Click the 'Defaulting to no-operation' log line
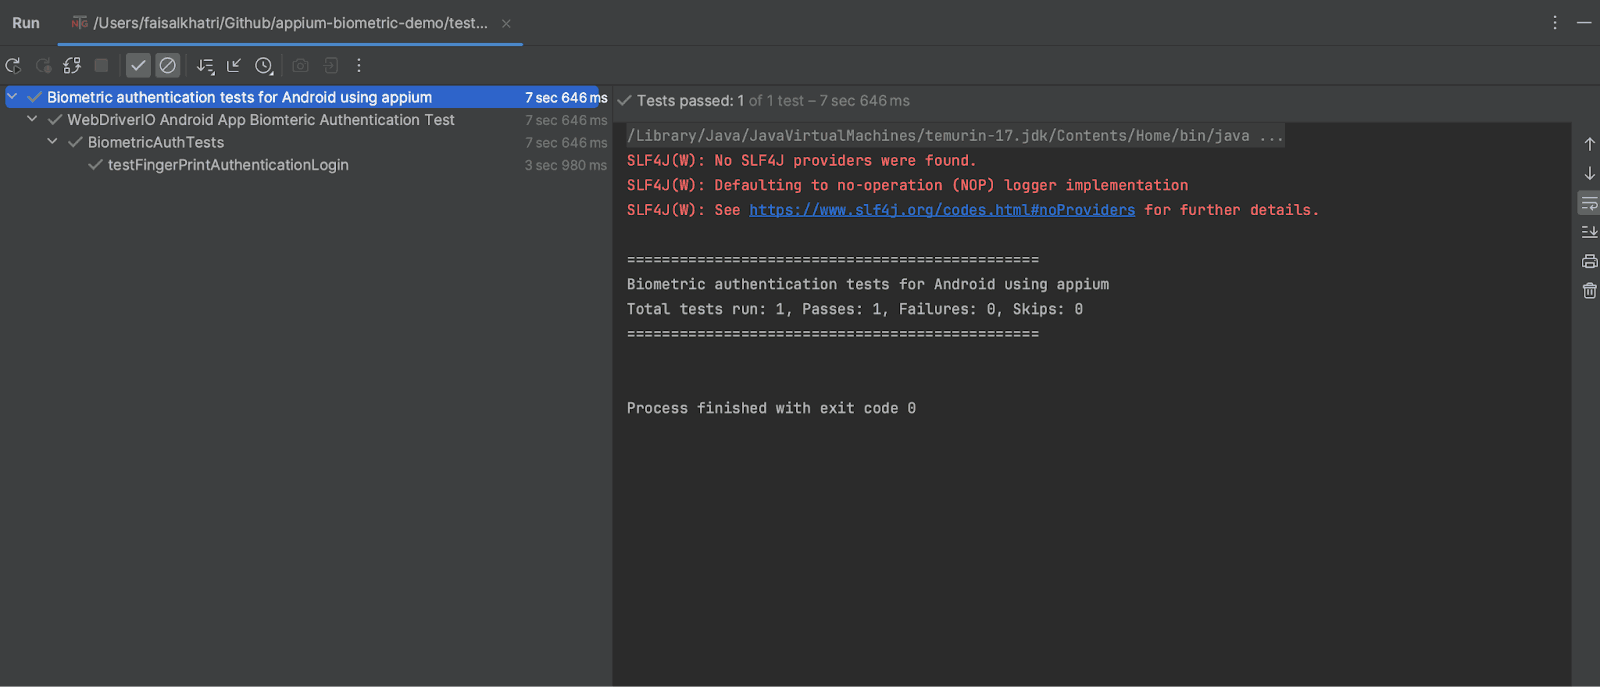 [907, 185]
